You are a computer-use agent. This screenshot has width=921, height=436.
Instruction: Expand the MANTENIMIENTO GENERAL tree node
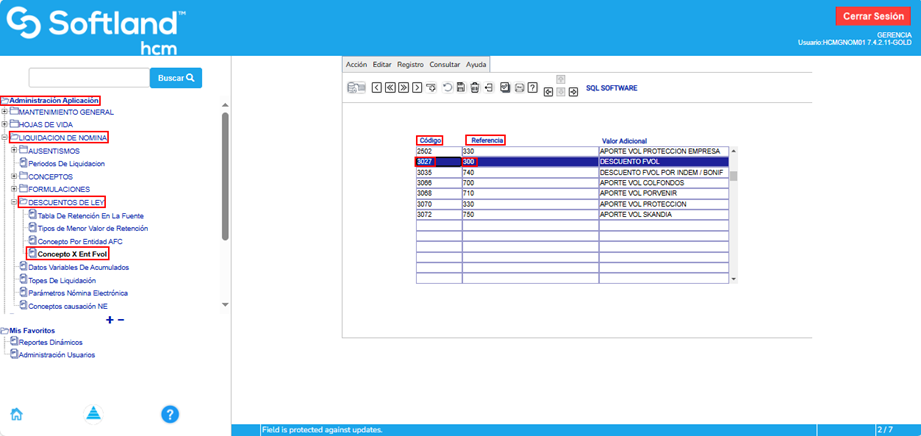click(x=5, y=112)
